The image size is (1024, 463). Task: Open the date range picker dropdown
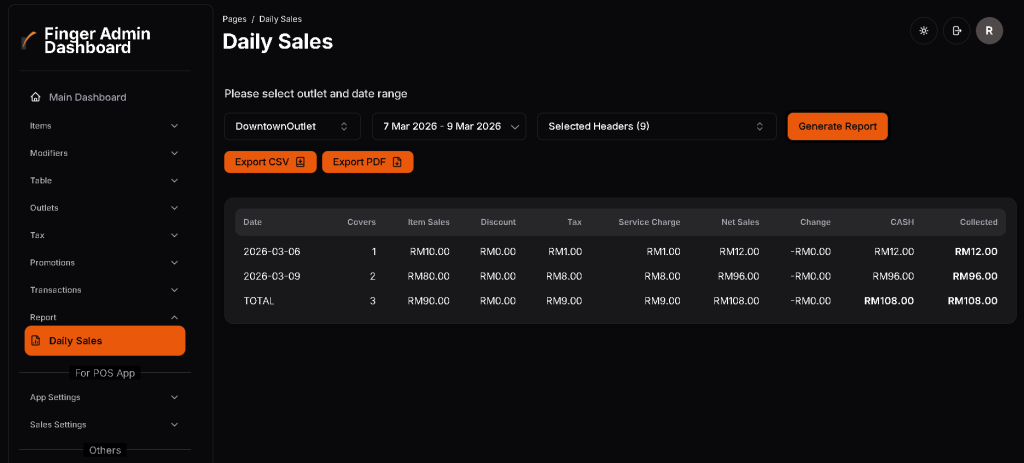tap(448, 126)
